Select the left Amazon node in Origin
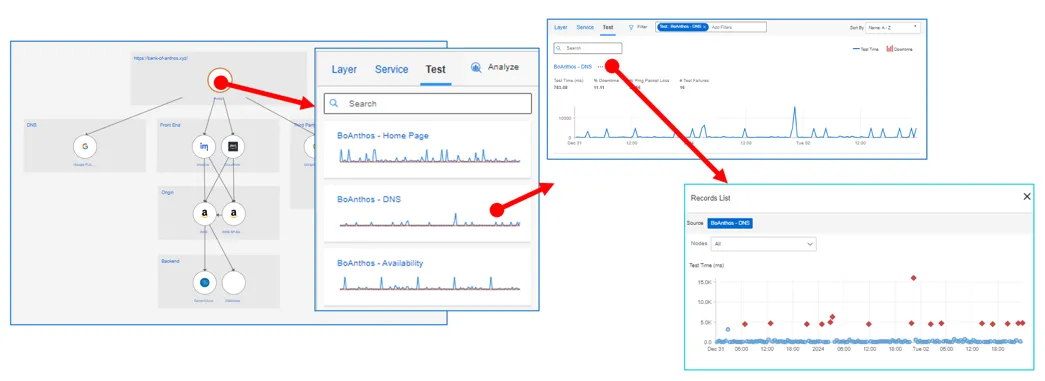The height and width of the screenshot is (381, 1045). (205, 214)
